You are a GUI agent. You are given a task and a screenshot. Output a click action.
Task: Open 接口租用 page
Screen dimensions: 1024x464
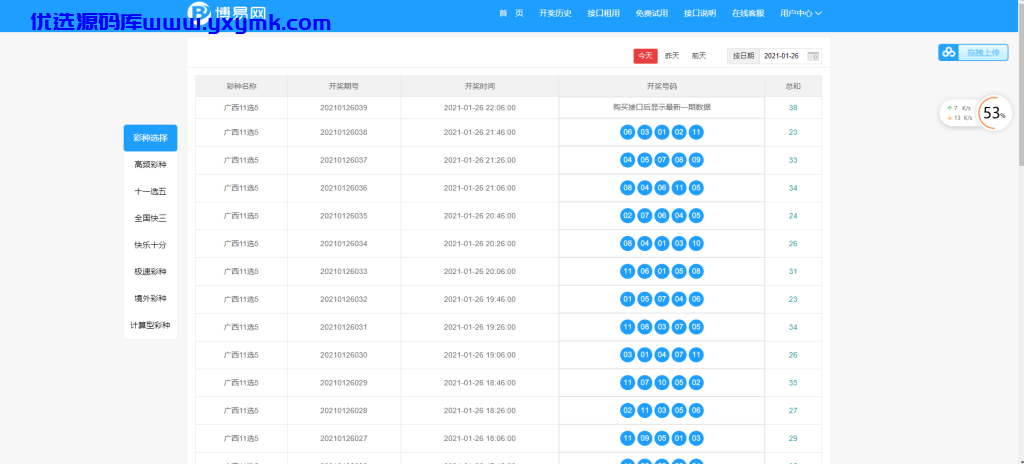[603, 13]
